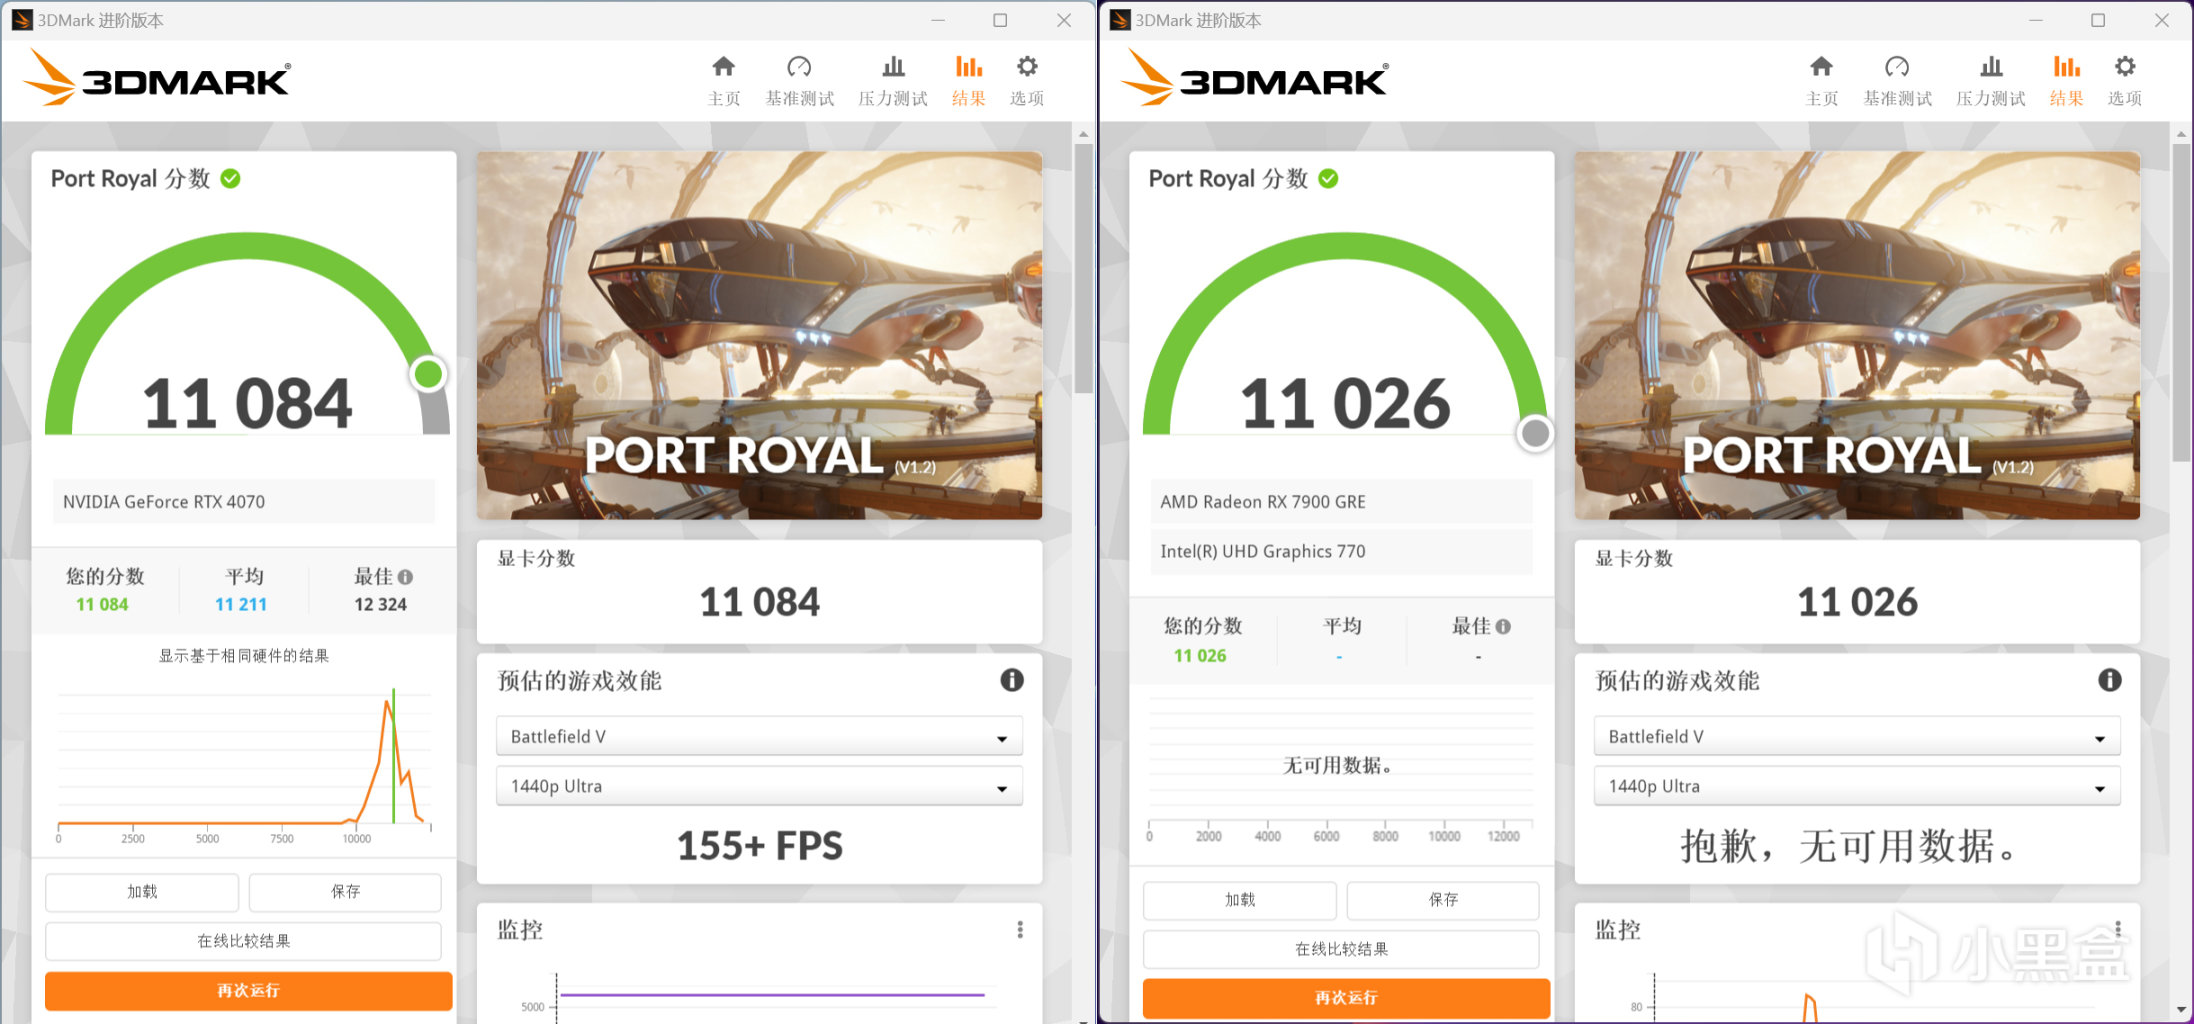Click Port Royal thumbnail image in right window
Viewport: 2194px width, 1024px height.
pos(1857,336)
